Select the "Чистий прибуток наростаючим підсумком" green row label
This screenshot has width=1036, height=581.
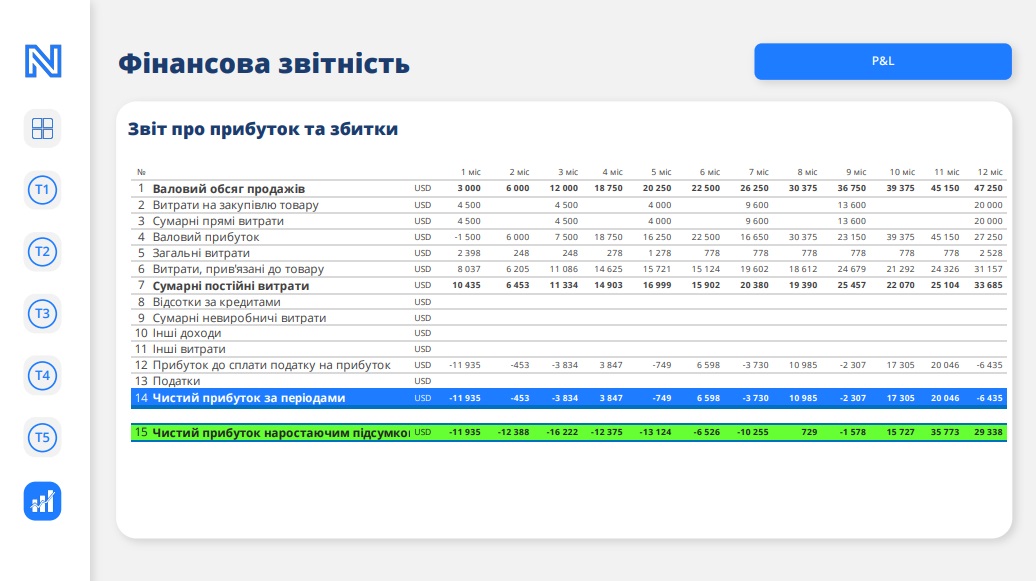281,432
